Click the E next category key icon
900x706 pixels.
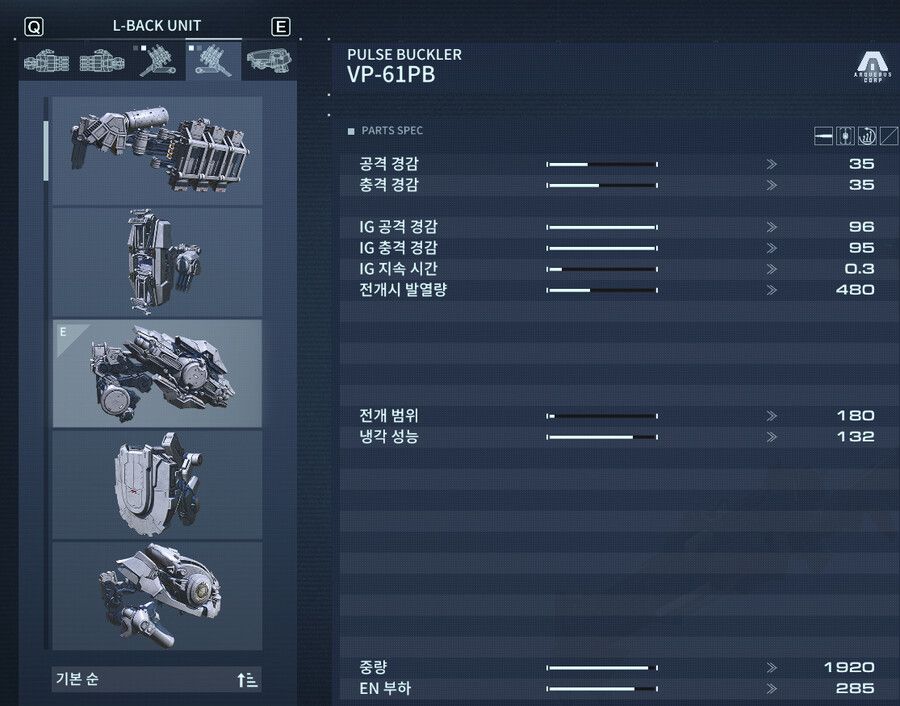pos(281,26)
